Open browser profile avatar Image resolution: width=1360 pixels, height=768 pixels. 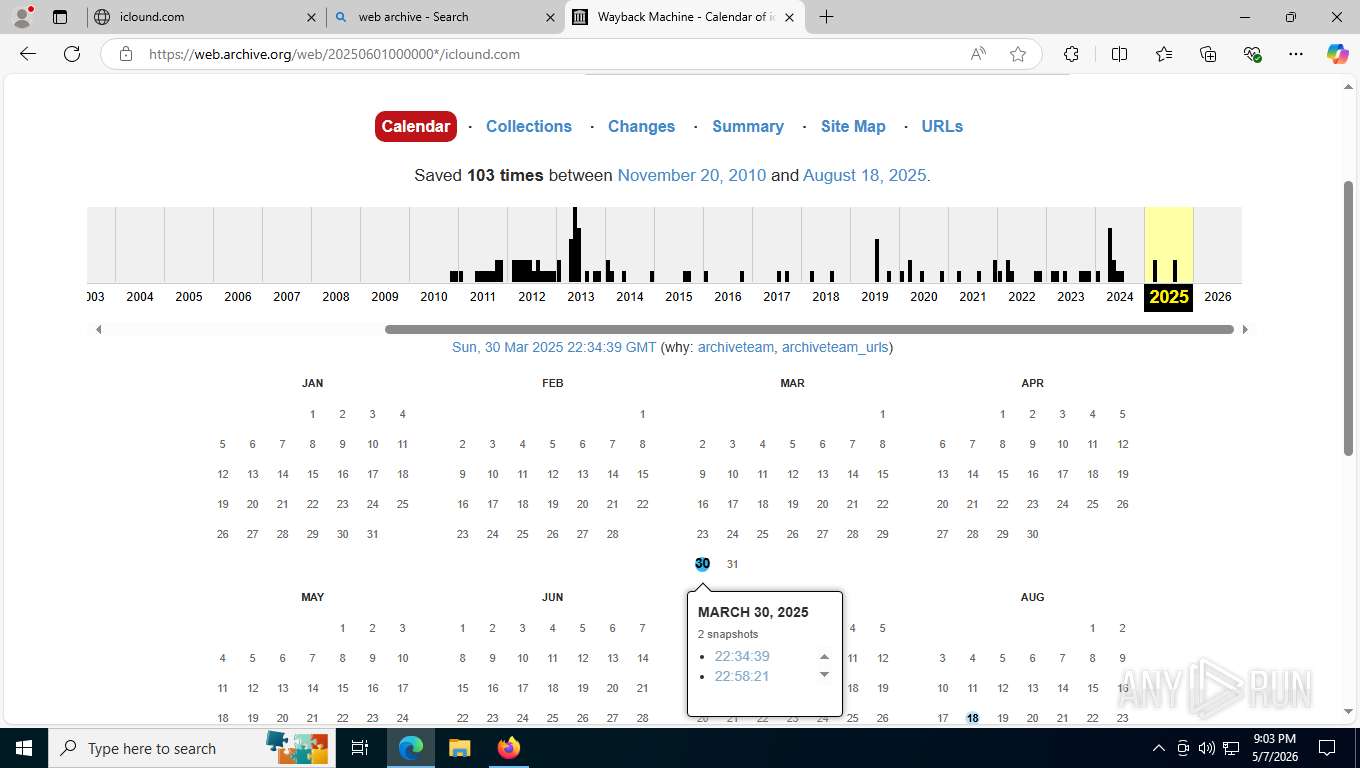click(22, 17)
